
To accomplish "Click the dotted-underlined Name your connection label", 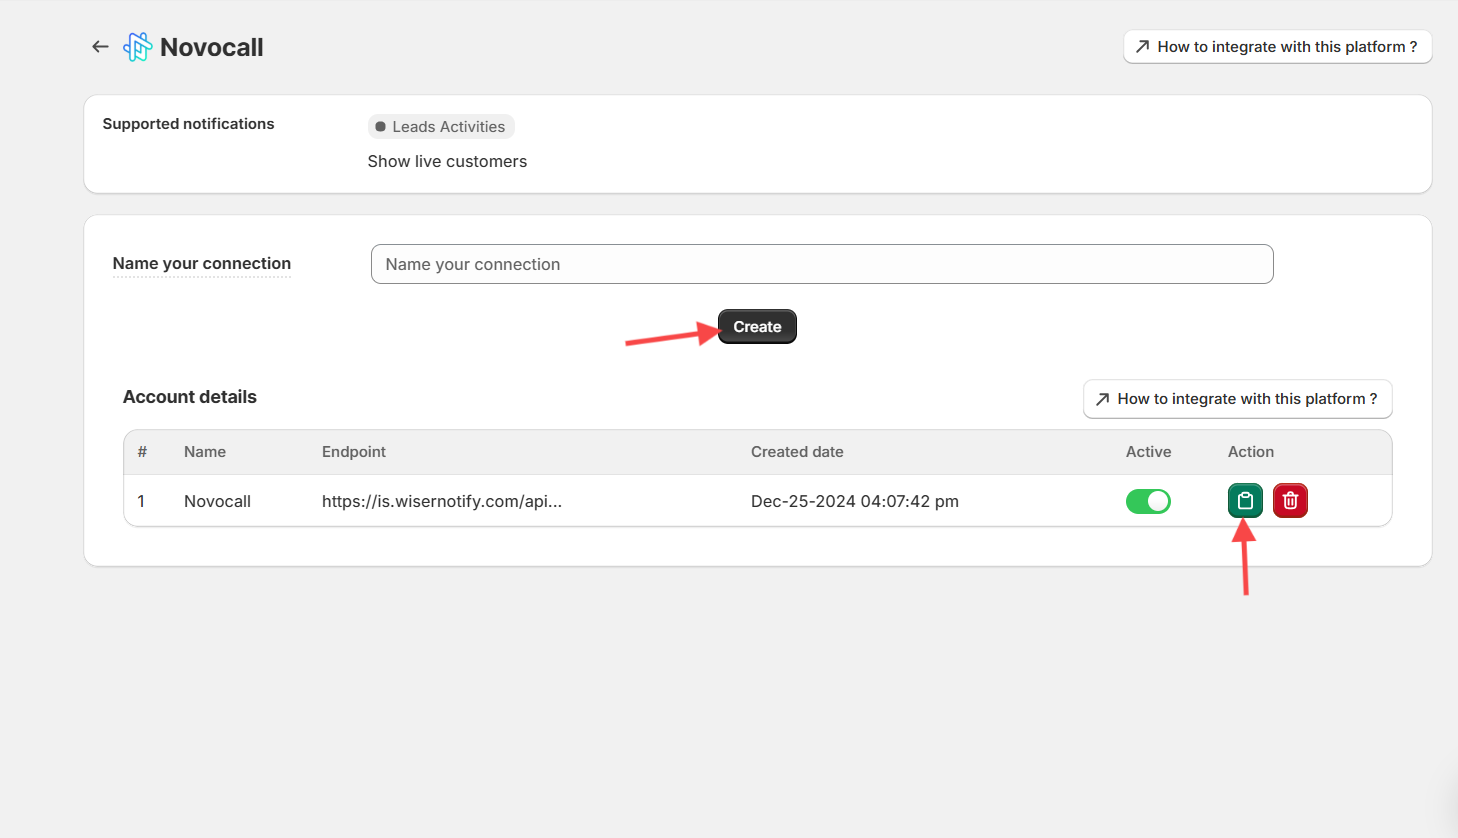I will click(201, 264).
